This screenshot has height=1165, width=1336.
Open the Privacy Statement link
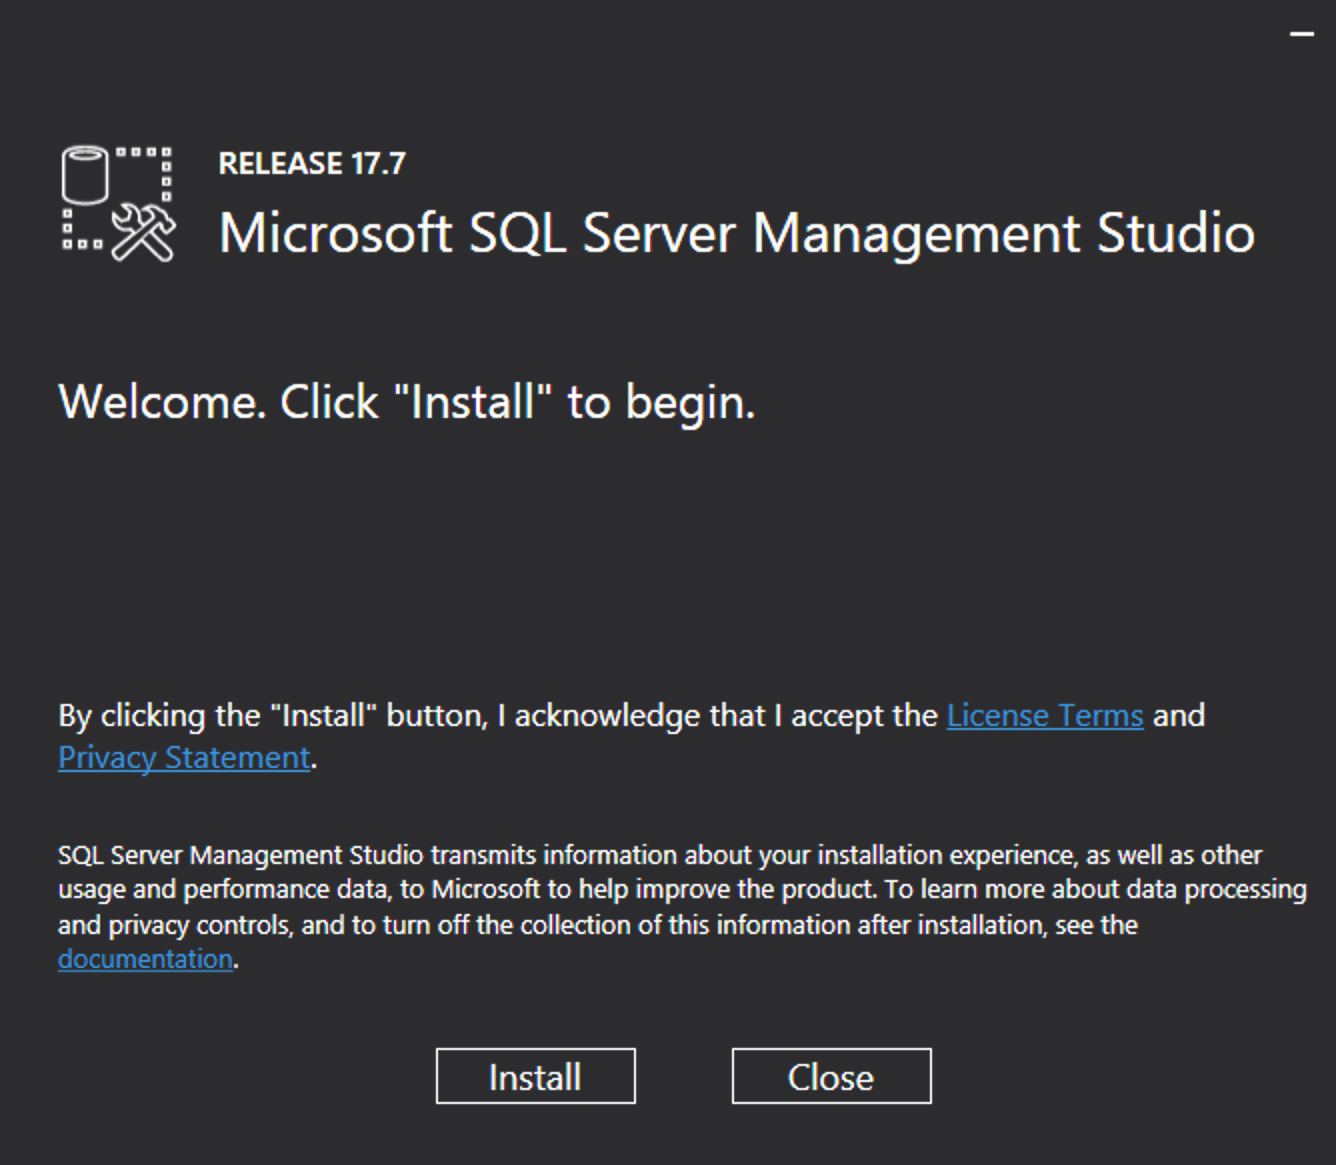(184, 758)
